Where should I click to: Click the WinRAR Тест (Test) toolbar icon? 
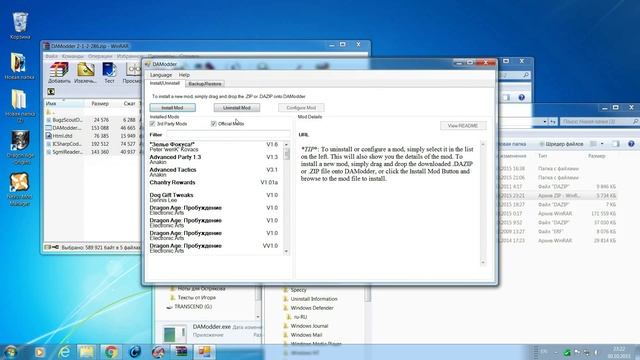pyautogui.click(x=109, y=69)
